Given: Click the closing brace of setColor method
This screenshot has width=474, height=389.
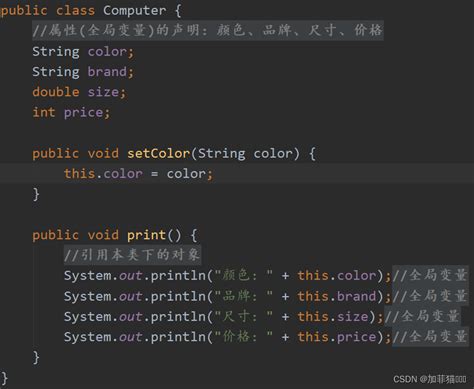Looking at the screenshot, I should pyautogui.click(x=36, y=194).
